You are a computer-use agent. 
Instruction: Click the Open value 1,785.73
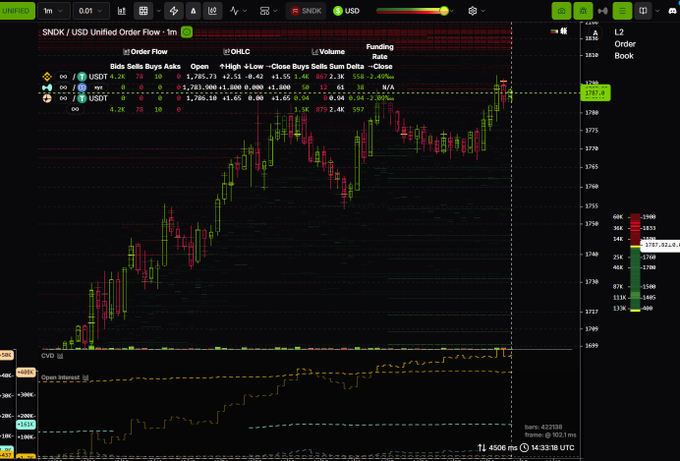(201, 77)
